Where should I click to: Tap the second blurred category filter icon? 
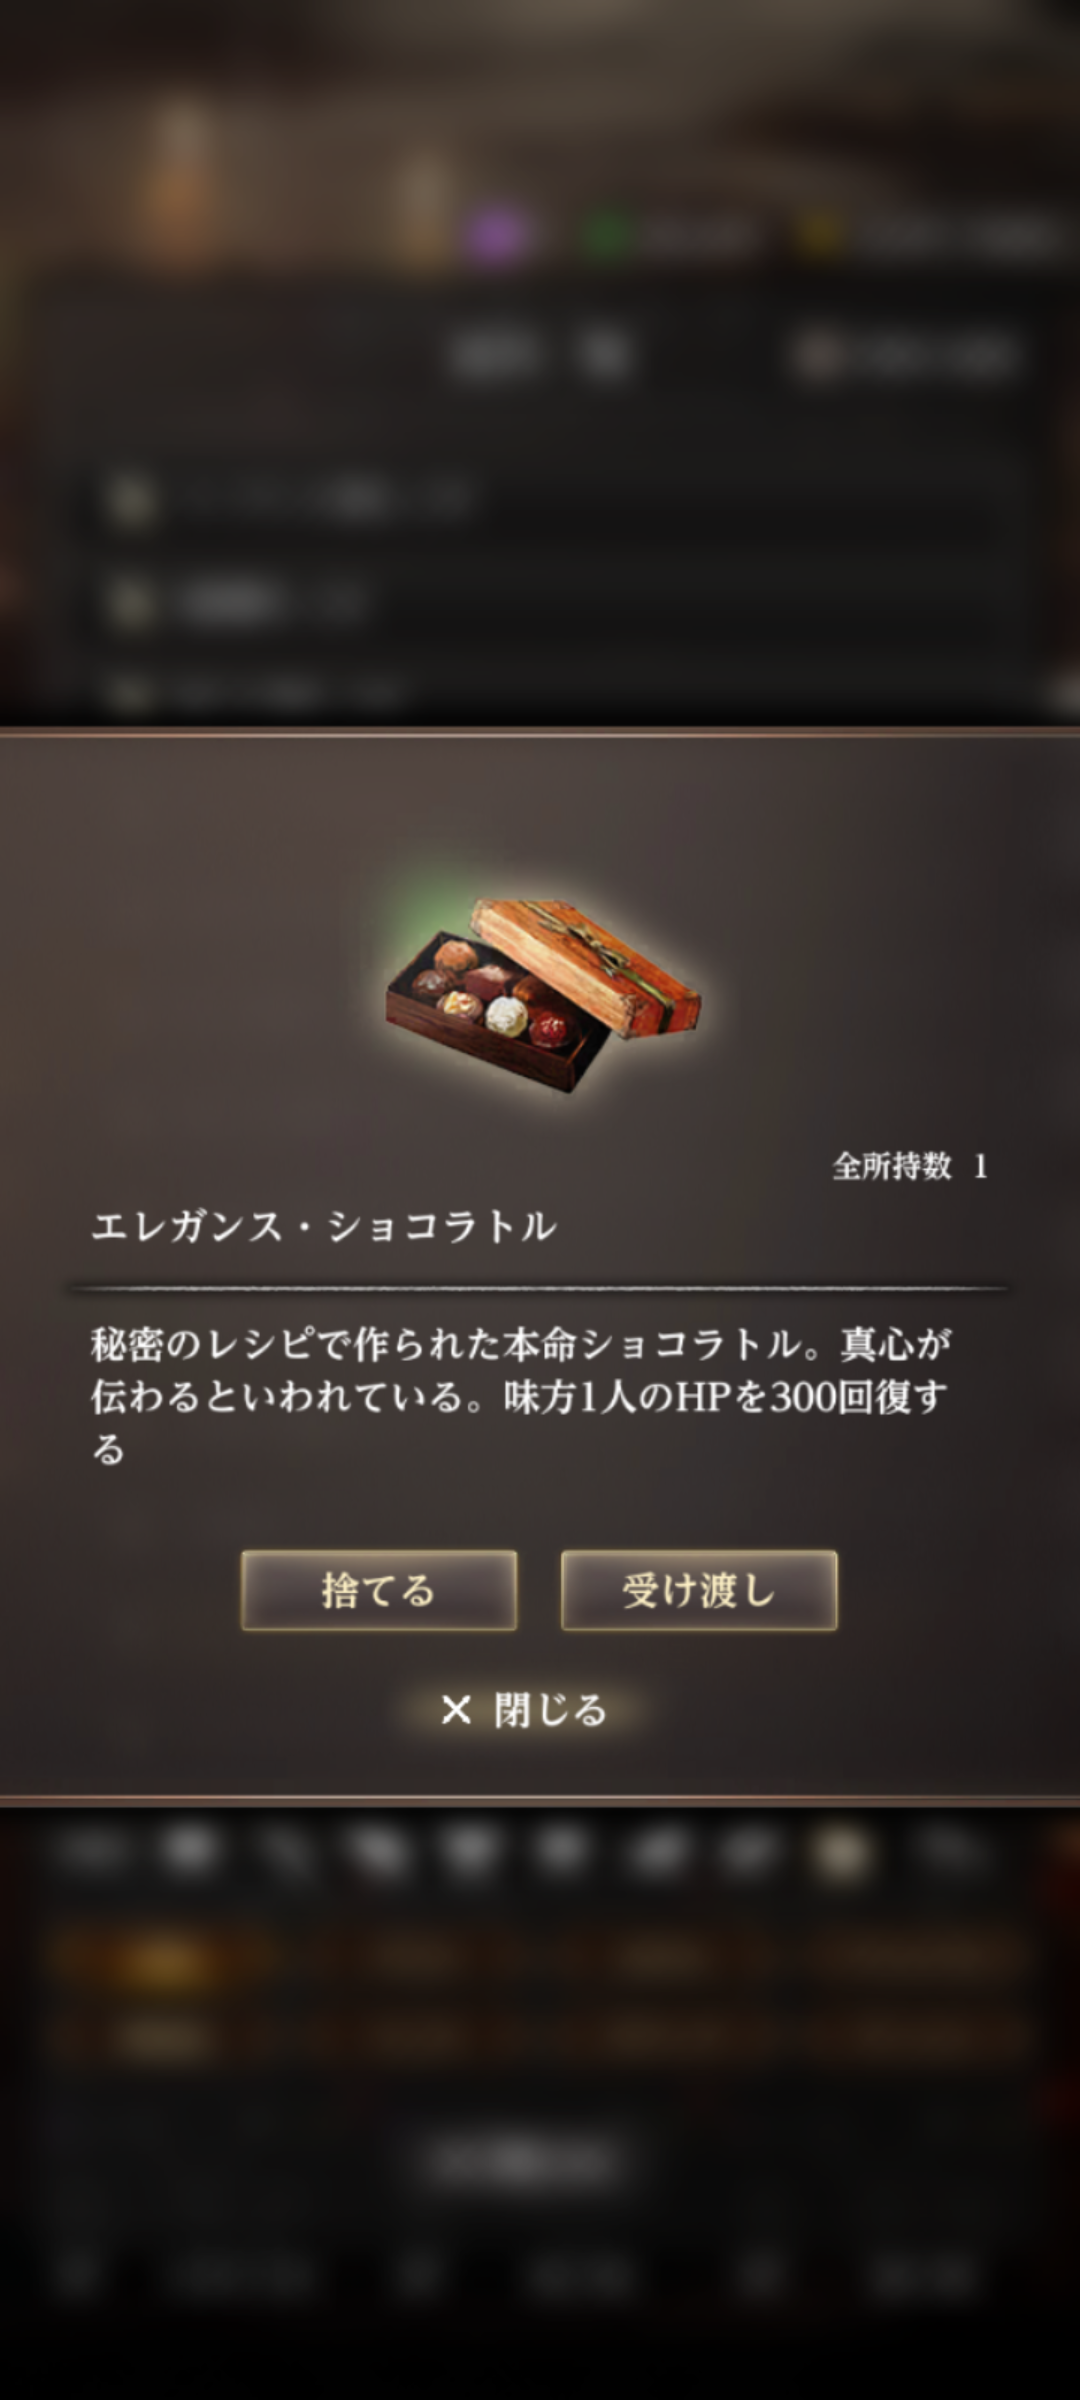190,1850
